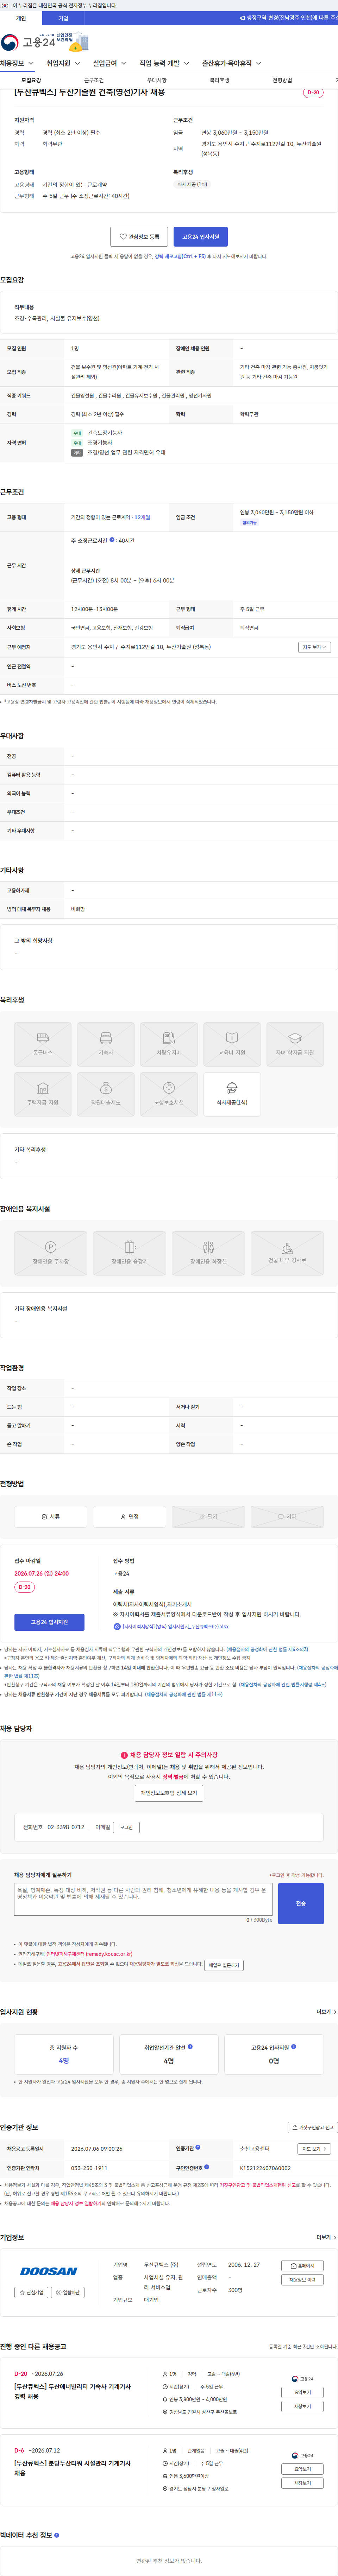The image size is (338, 2576).
Task: Click the 장애인용 주차장 facility icon
Action: pyautogui.click(x=51, y=1253)
